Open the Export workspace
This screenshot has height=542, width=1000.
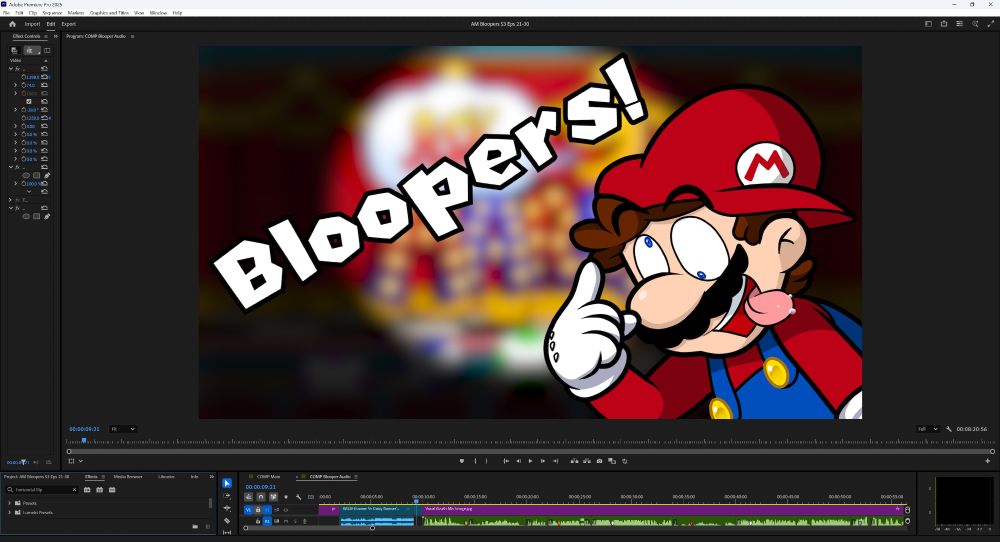[x=68, y=24]
